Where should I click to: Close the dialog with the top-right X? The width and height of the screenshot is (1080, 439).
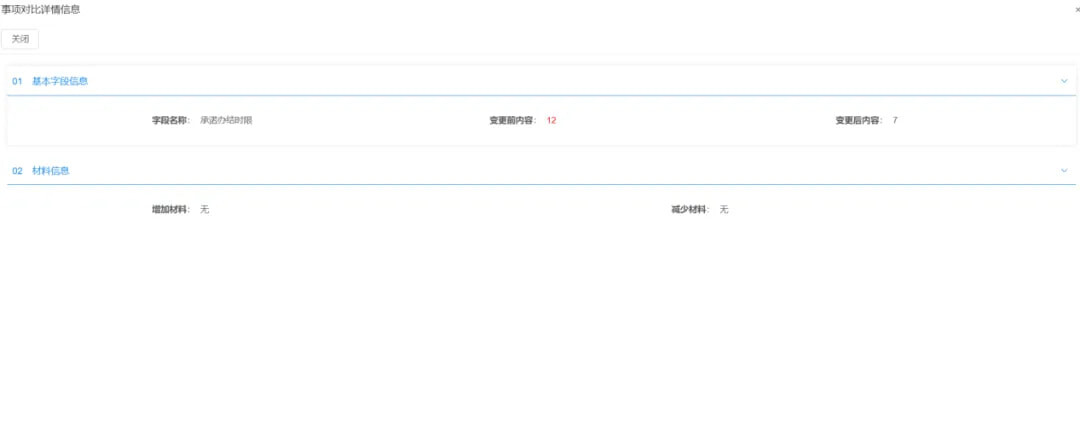[x=1076, y=9]
